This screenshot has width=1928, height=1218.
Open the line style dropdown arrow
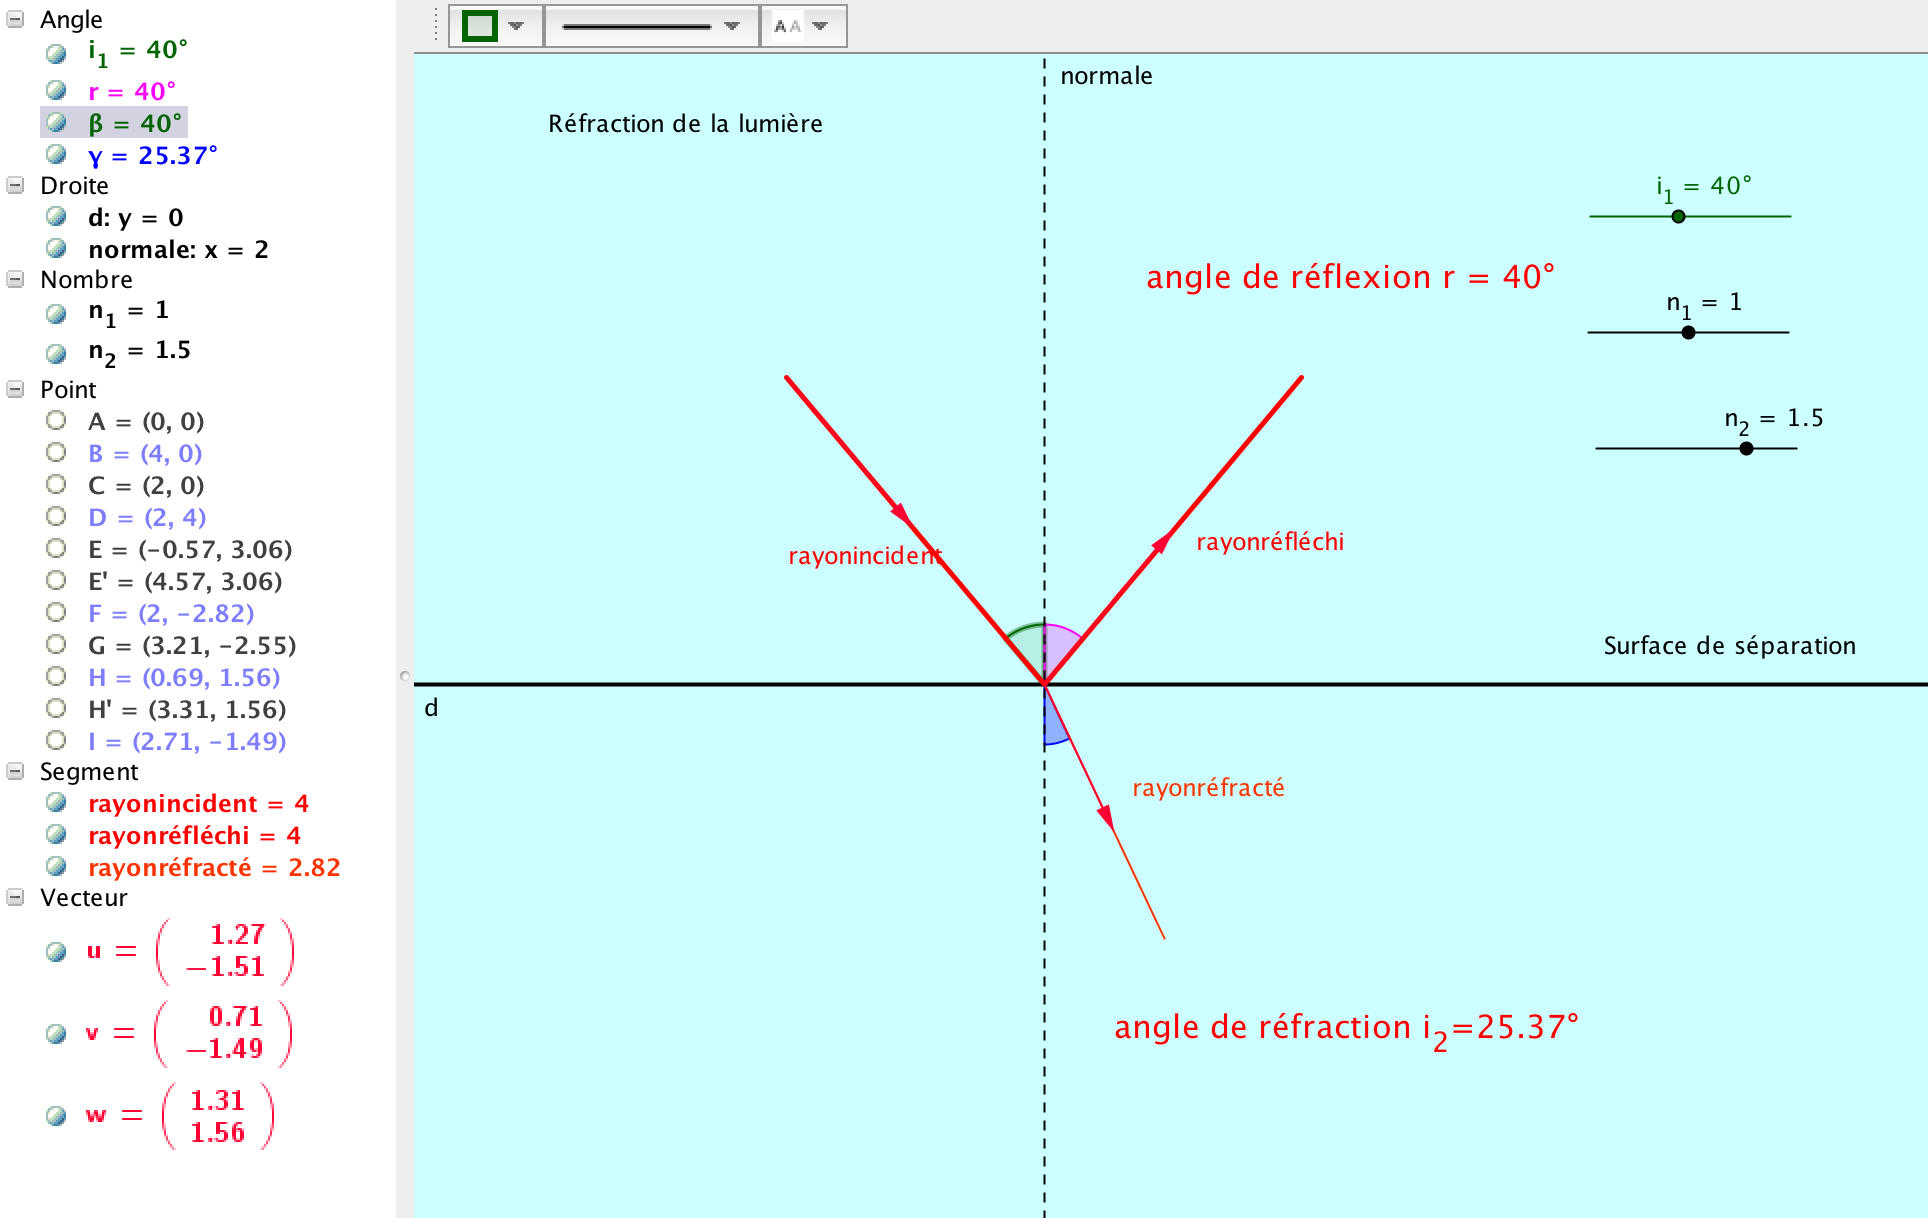tap(732, 26)
